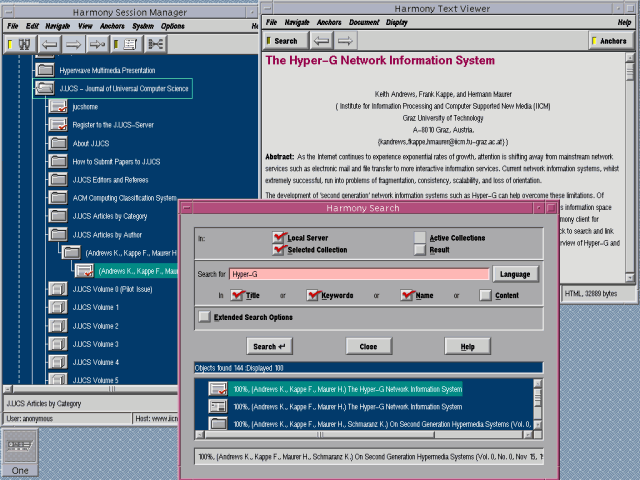640x480 pixels.
Task: Click the About J.UCS folder icon
Action: pyautogui.click(x=58, y=143)
